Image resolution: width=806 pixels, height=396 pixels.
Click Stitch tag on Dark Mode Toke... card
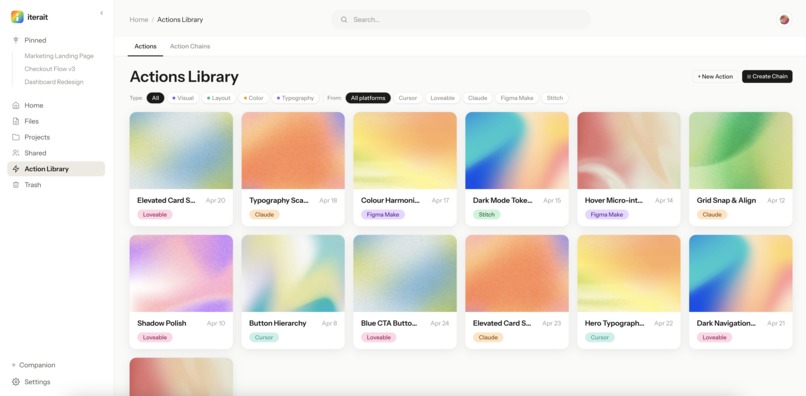tap(486, 214)
